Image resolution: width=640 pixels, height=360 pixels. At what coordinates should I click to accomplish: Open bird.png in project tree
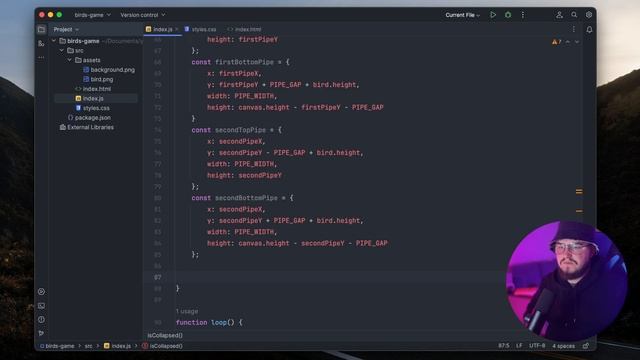pos(102,79)
